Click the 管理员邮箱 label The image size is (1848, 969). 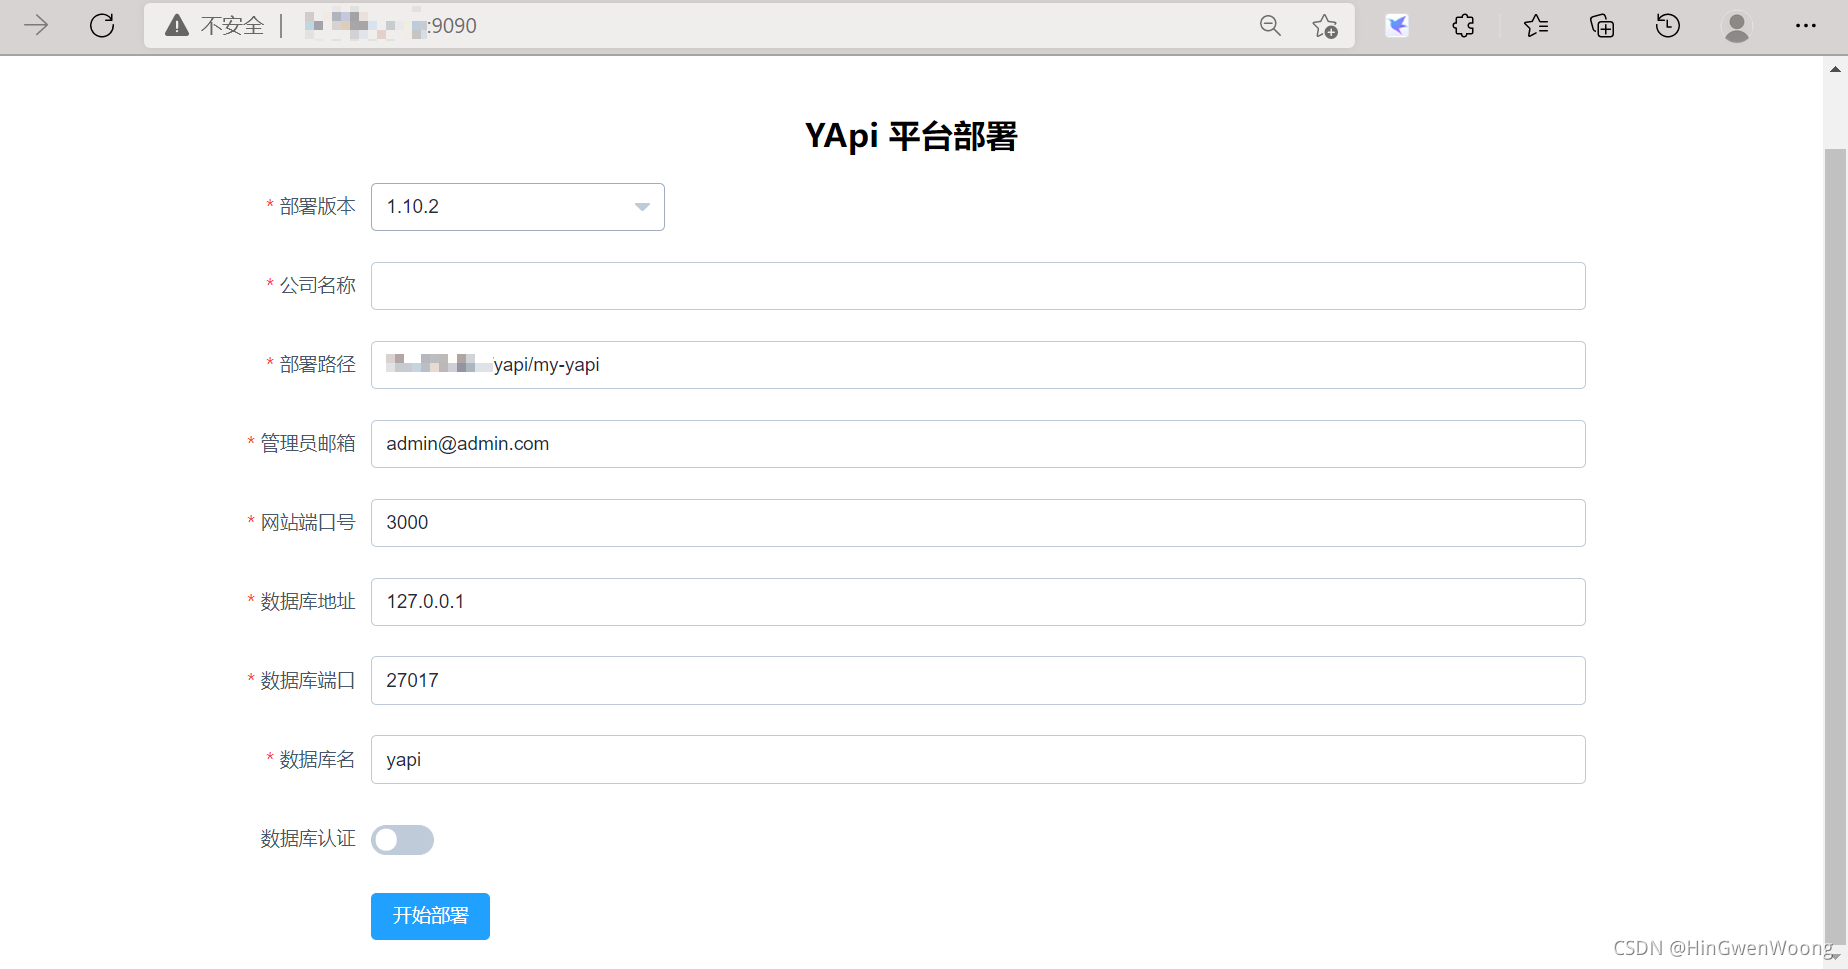pyautogui.click(x=308, y=443)
